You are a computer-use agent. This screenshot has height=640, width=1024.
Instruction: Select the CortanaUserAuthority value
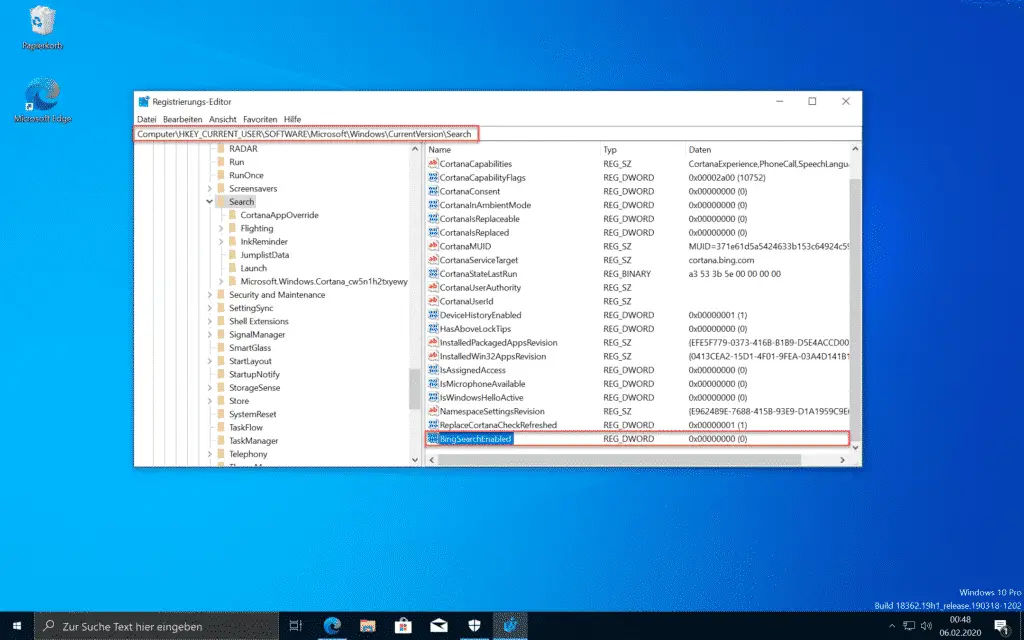tap(480, 287)
